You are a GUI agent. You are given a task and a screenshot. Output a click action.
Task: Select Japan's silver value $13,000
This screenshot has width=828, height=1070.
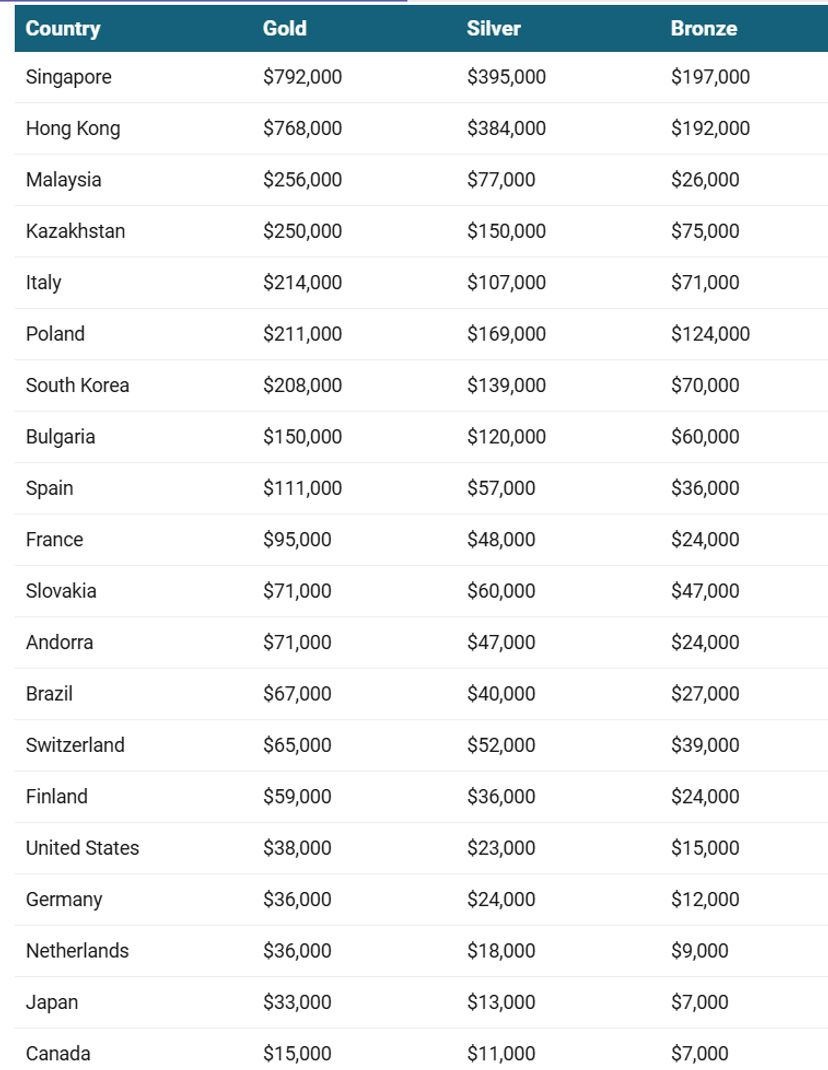click(501, 1002)
